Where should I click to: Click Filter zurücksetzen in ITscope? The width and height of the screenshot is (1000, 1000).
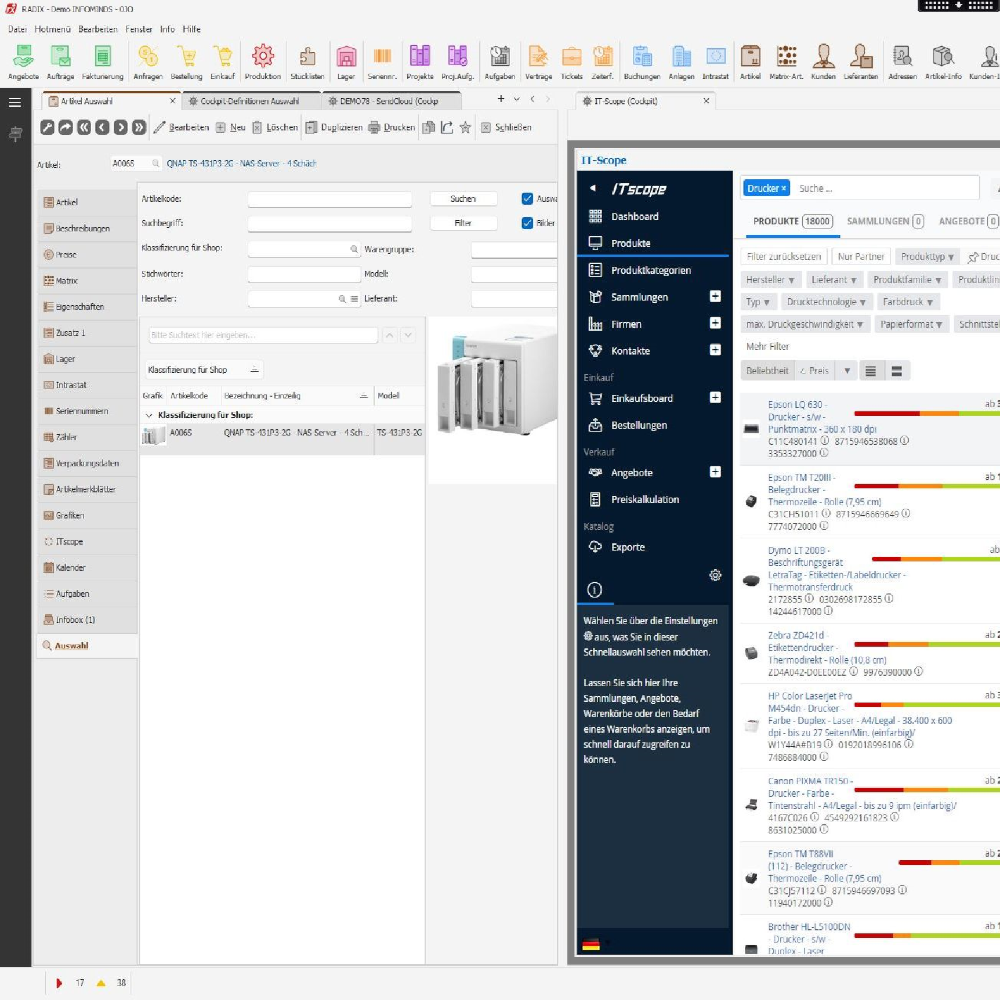point(784,256)
